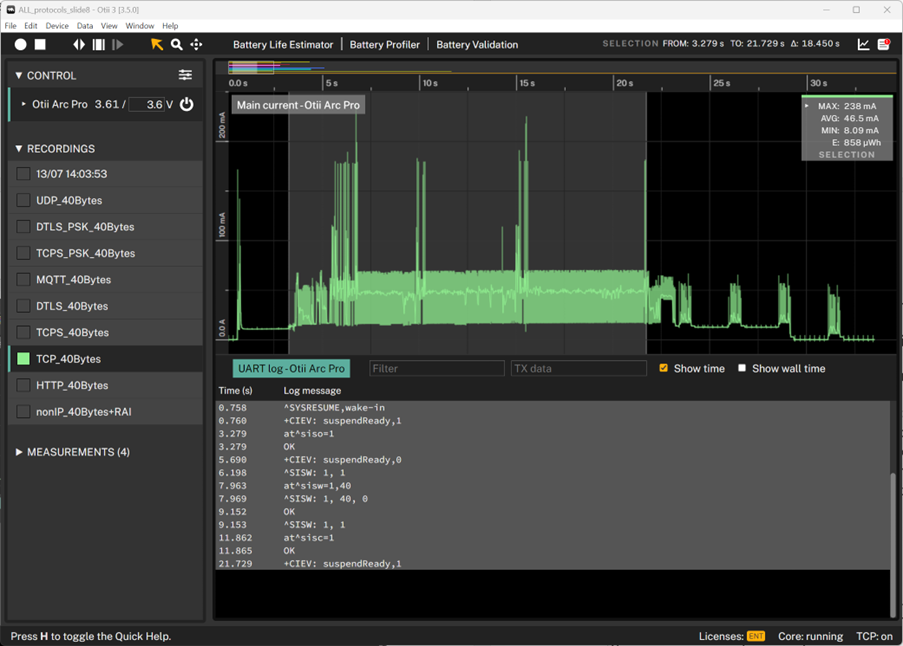Screen dimensions: 903x646
Task: Click the graph chart icon in top bar
Action: point(863,44)
